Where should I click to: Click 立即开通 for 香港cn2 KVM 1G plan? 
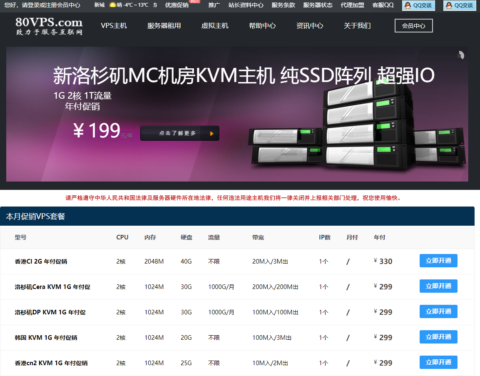tap(438, 362)
